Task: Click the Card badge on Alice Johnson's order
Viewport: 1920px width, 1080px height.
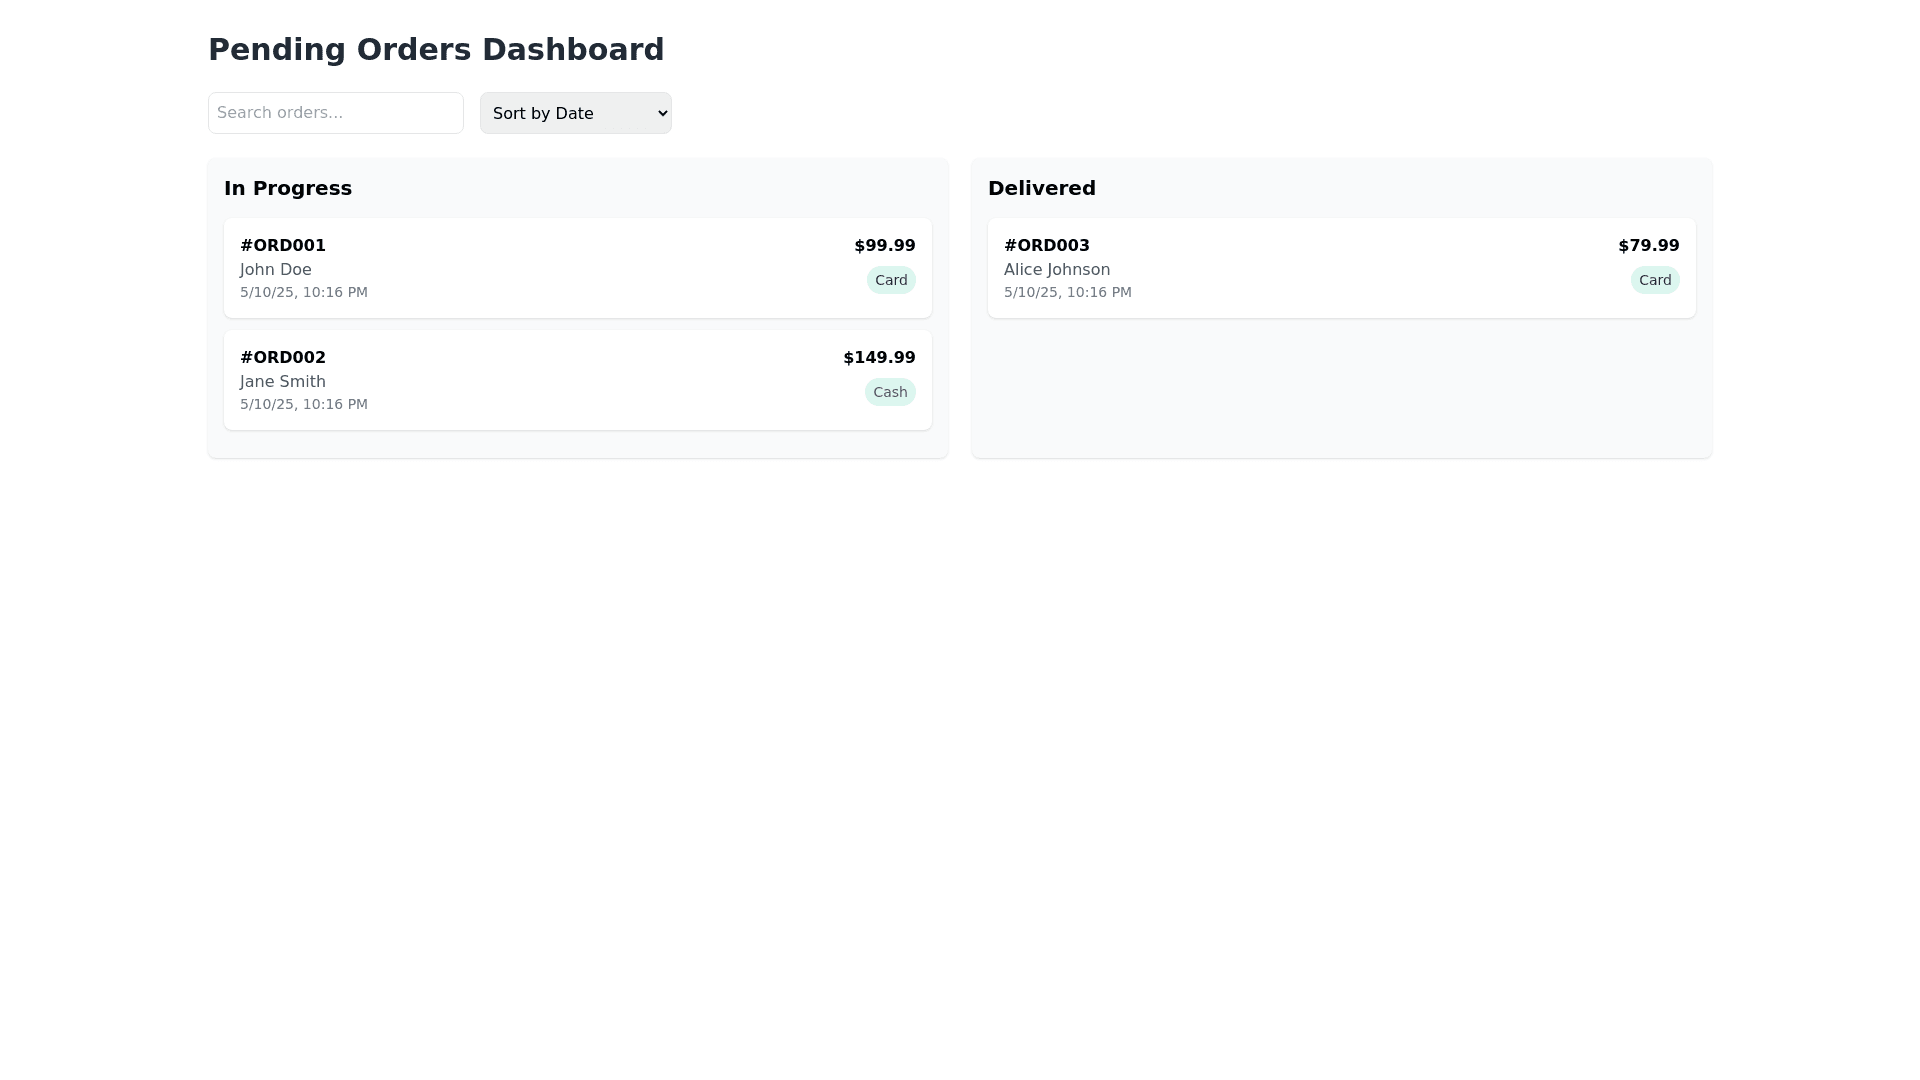Action: [x=1654, y=280]
